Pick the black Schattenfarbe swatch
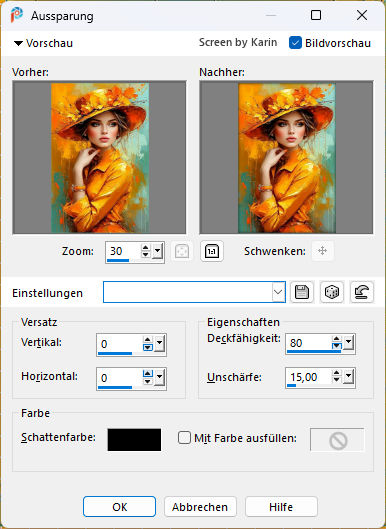Image resolution: width=386 pixels, height=529 pixels. pos(134,440)
